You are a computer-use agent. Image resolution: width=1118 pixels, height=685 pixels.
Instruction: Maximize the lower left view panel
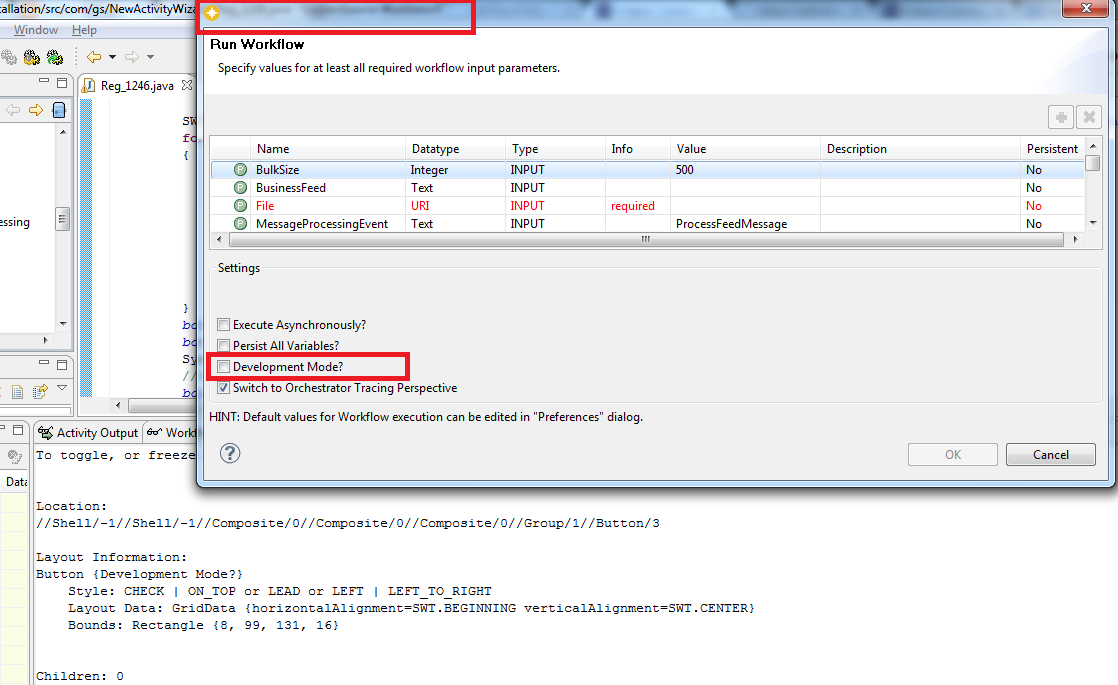[62, 364]
